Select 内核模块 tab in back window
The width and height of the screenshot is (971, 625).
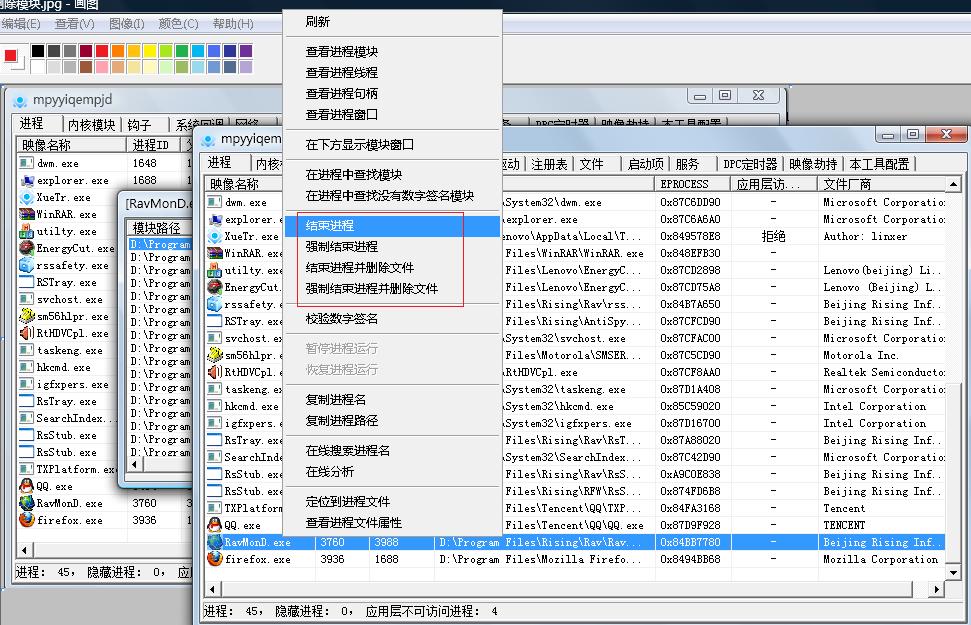click(91, 125)
